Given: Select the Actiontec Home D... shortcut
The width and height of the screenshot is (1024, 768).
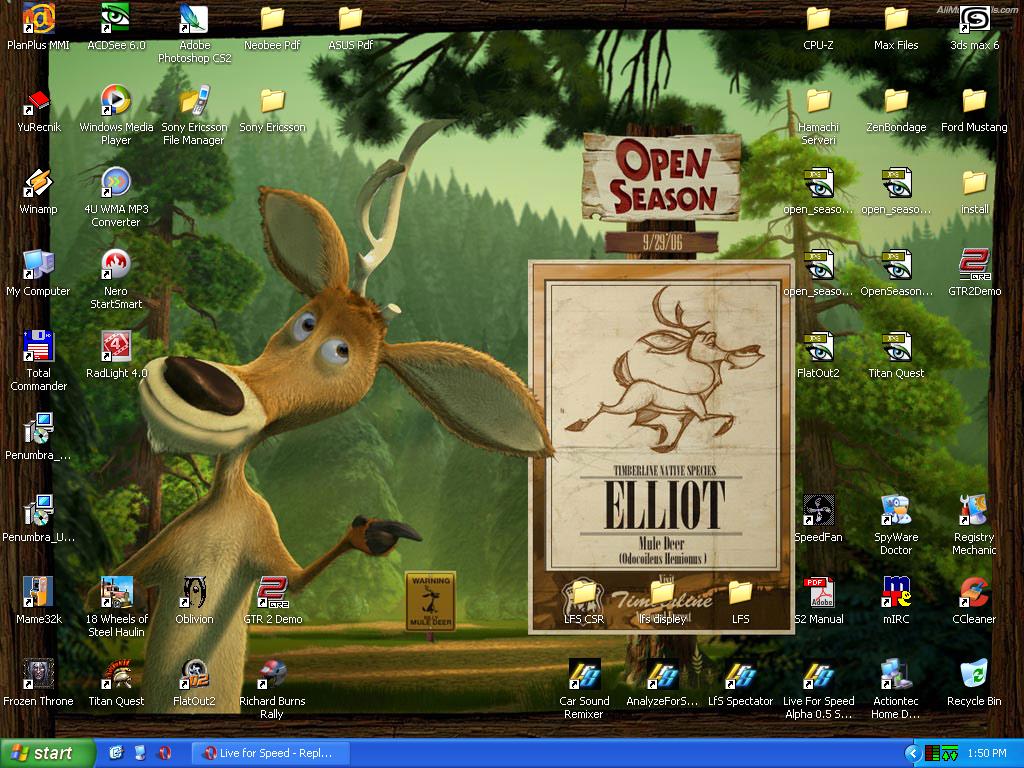Looking at the screenshot, I should pos(896,675).
